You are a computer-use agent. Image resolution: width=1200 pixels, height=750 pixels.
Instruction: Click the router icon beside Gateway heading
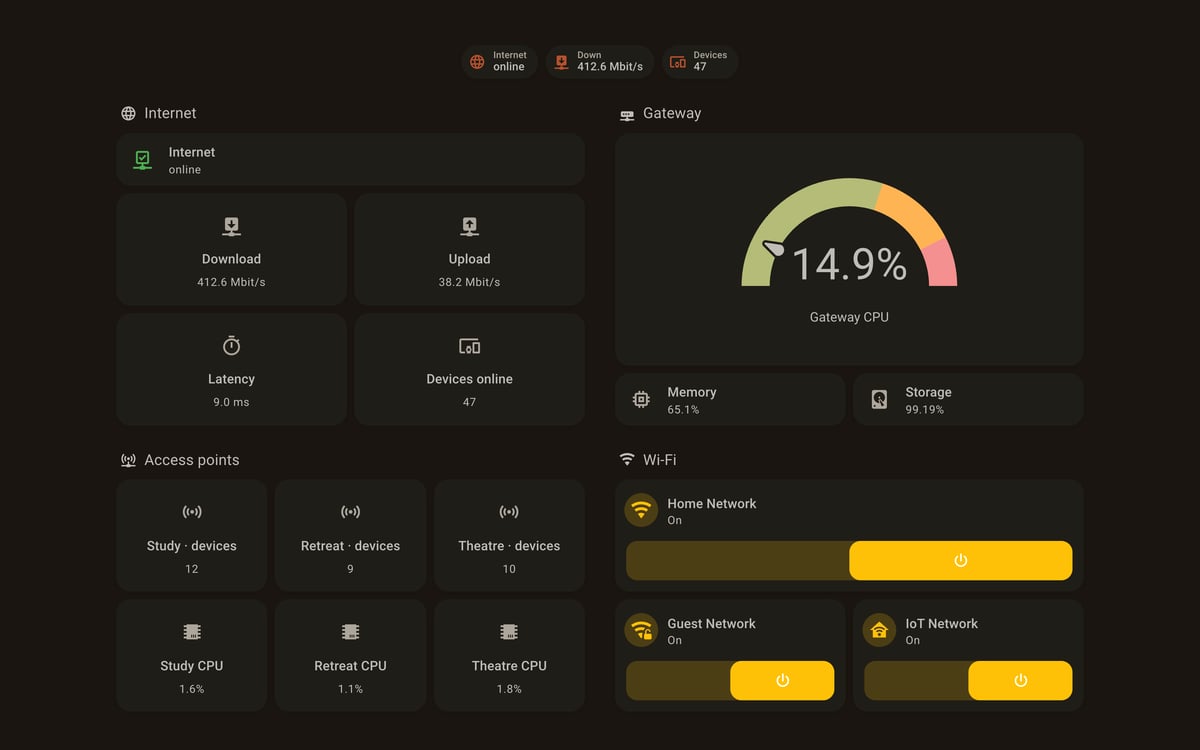[x=627, y=115]
